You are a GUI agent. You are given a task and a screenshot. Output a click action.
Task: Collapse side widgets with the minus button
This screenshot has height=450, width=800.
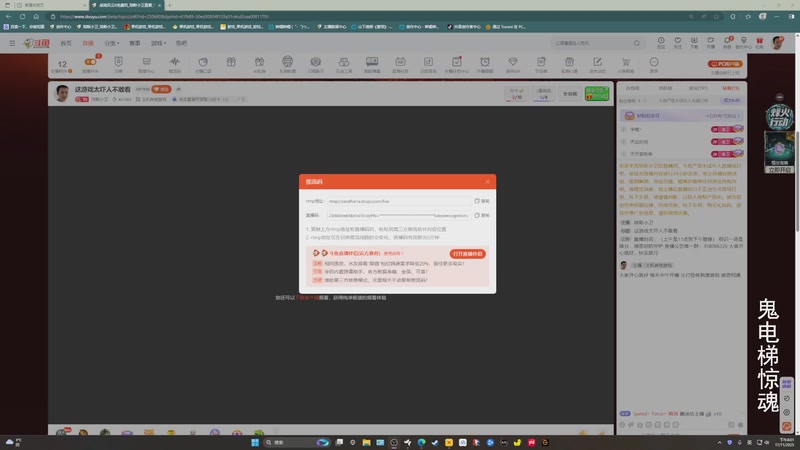(x=779, y=97)
